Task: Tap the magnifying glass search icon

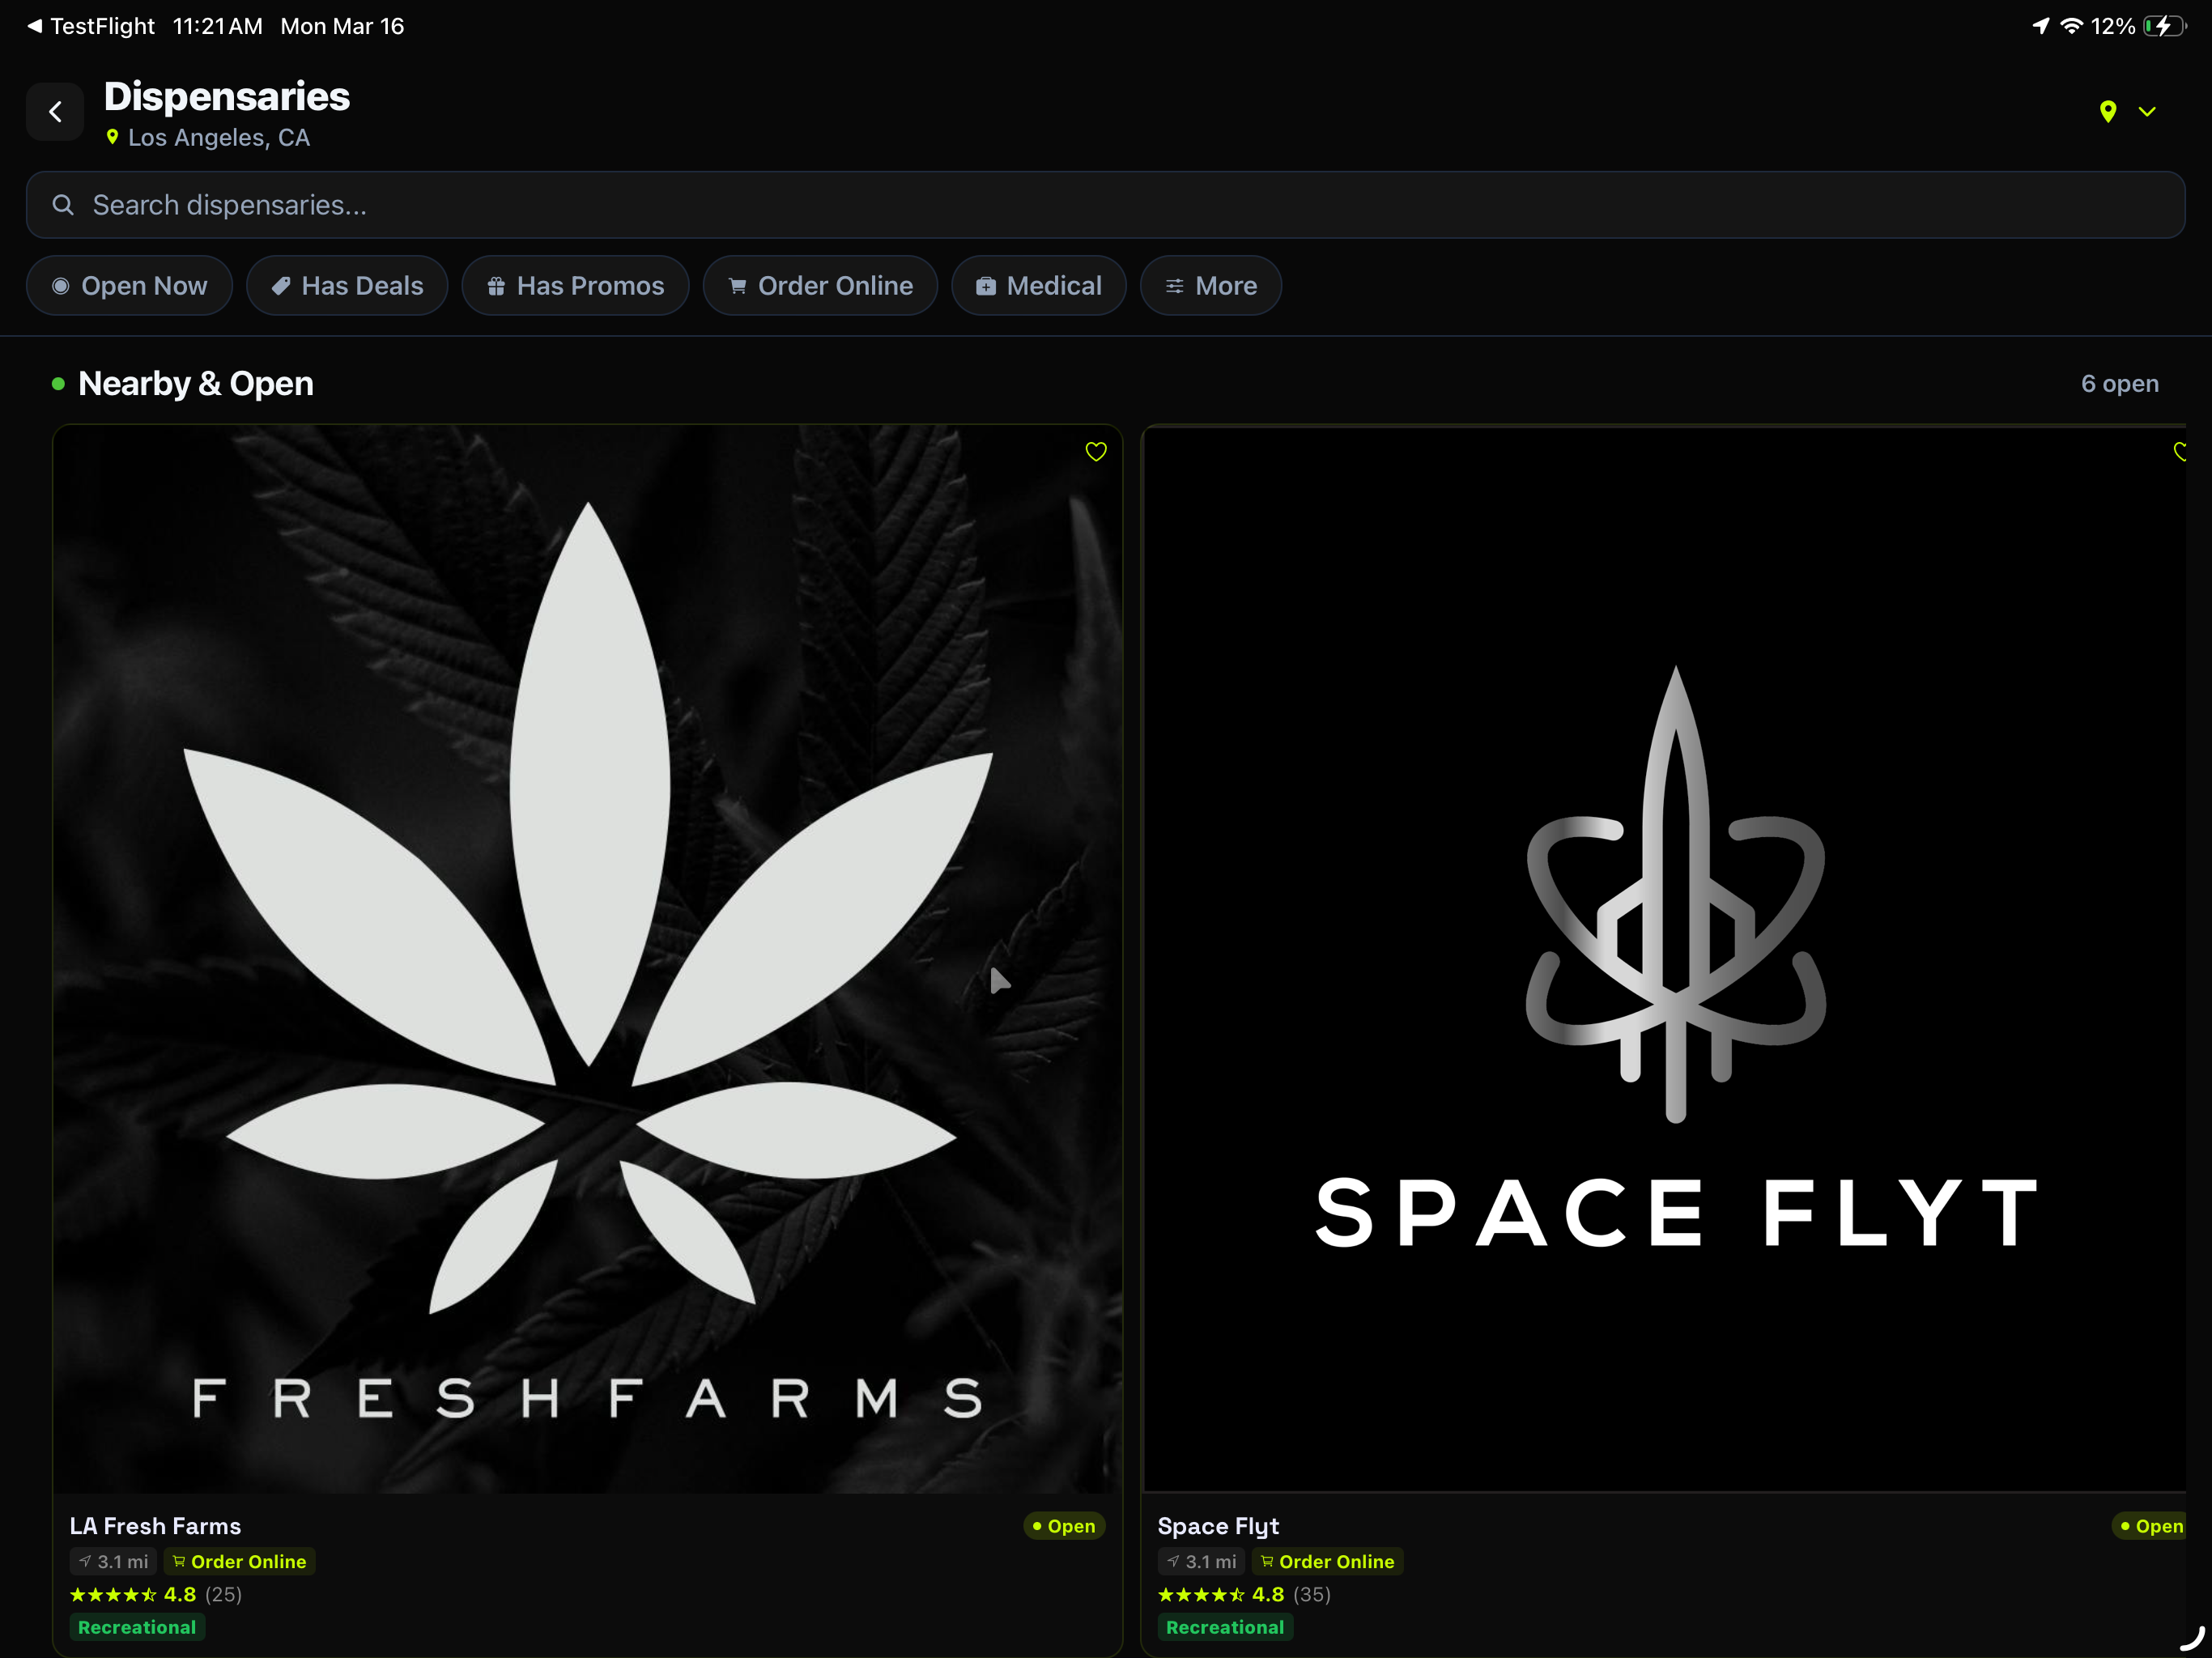Action: [x=63, y=205]
